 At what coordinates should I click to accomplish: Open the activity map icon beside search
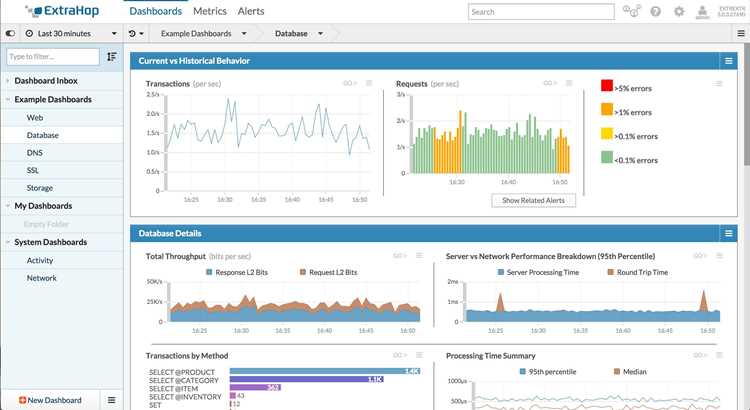point(631,11)
